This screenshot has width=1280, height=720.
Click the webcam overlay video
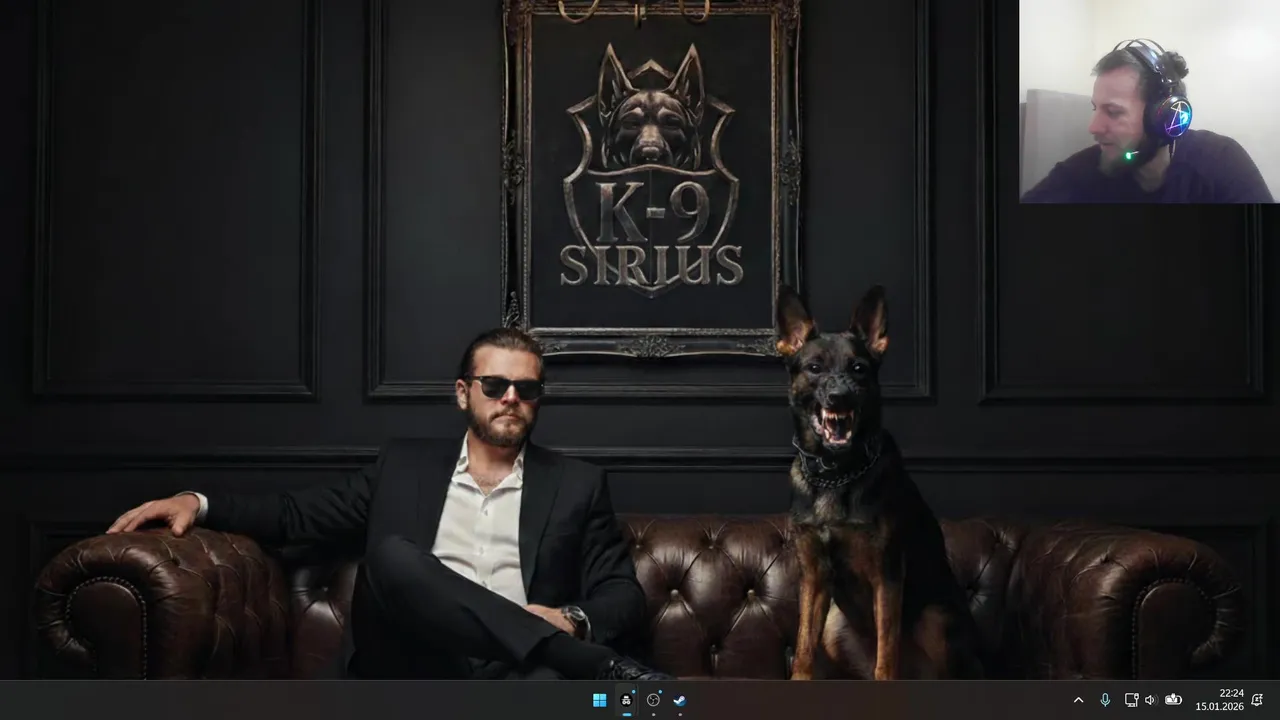click(x=1150, y=102)
